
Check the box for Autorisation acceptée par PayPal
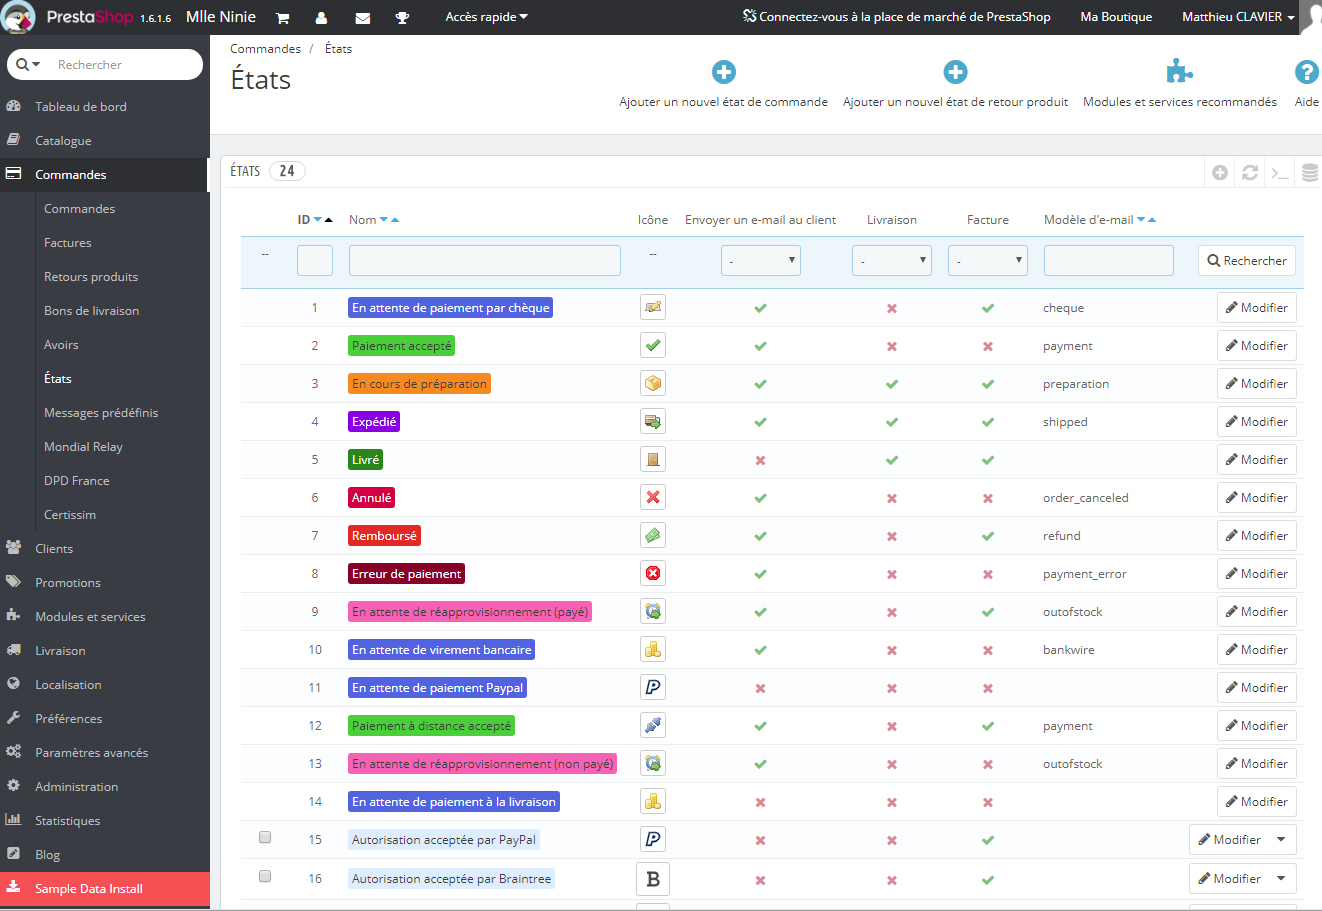265,838
